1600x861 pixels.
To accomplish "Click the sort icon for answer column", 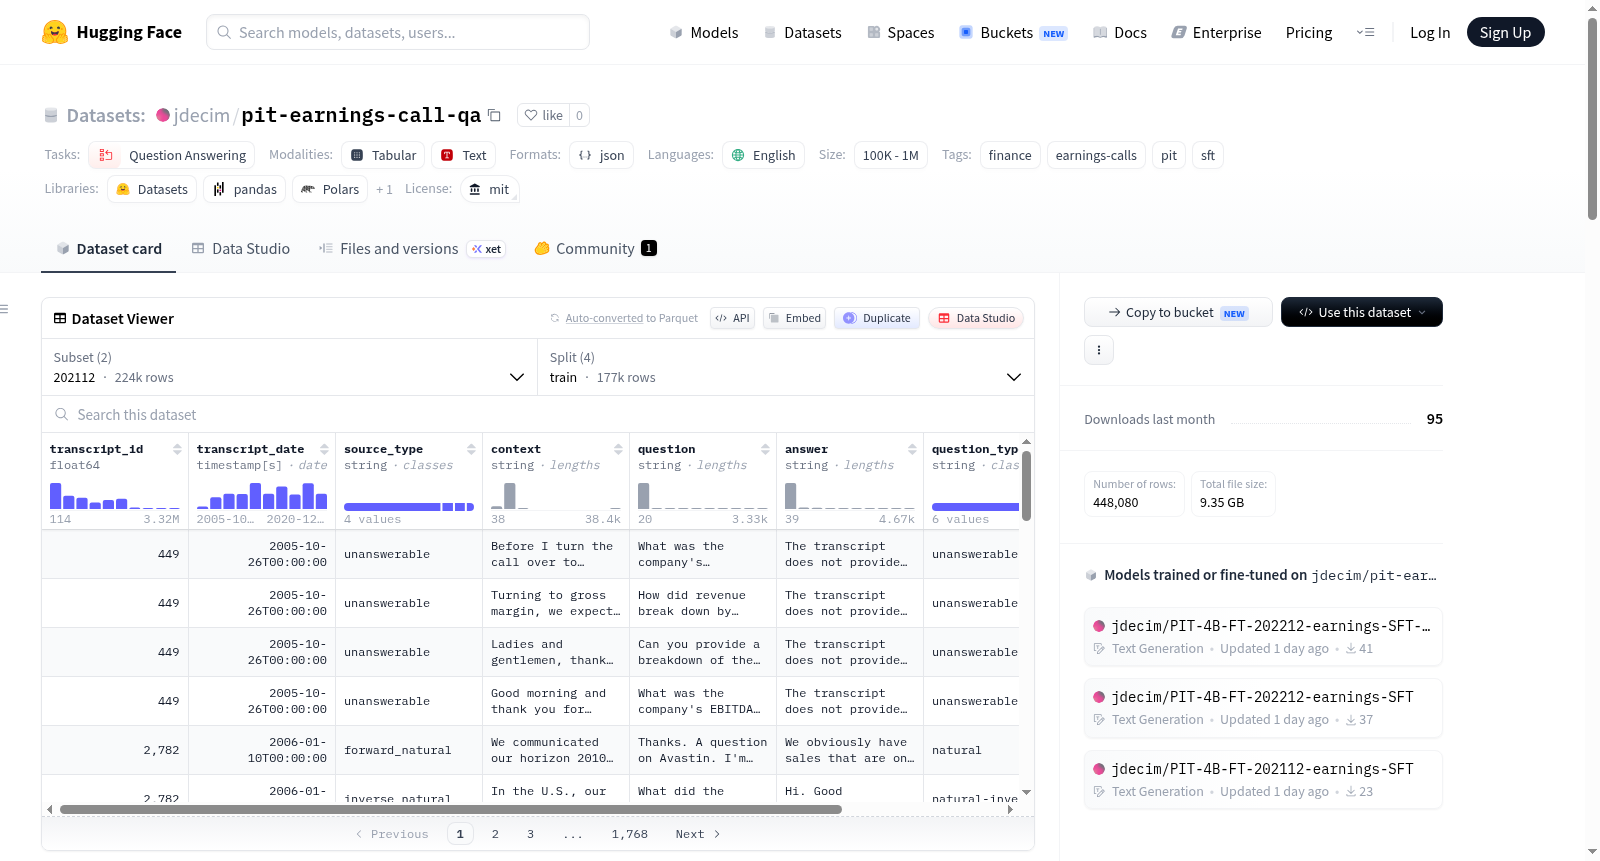I will pos(912,449).
